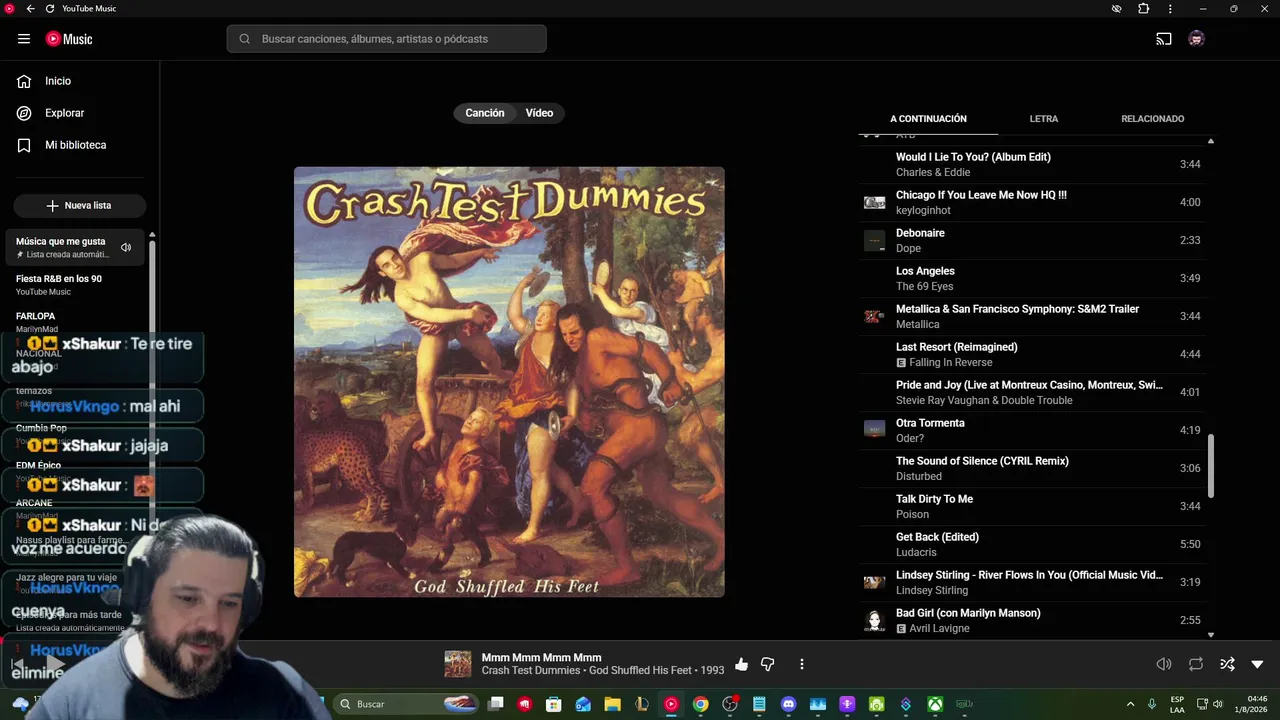Reload the YouTube Music app

pyautogui.click(x=50, y=9)
